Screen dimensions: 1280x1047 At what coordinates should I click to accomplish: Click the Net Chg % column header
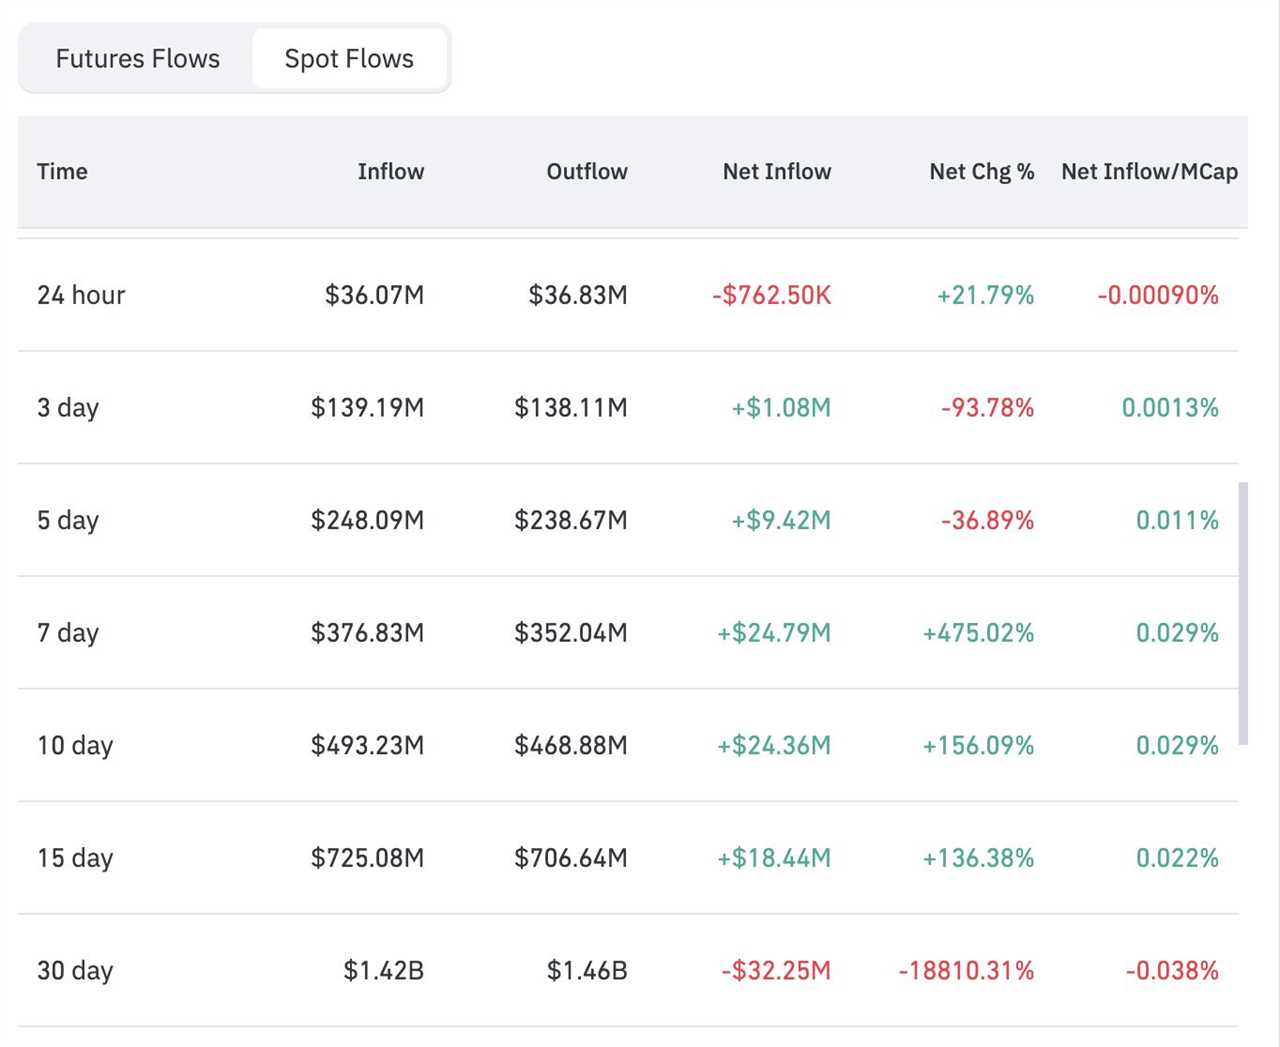(981, 172)
